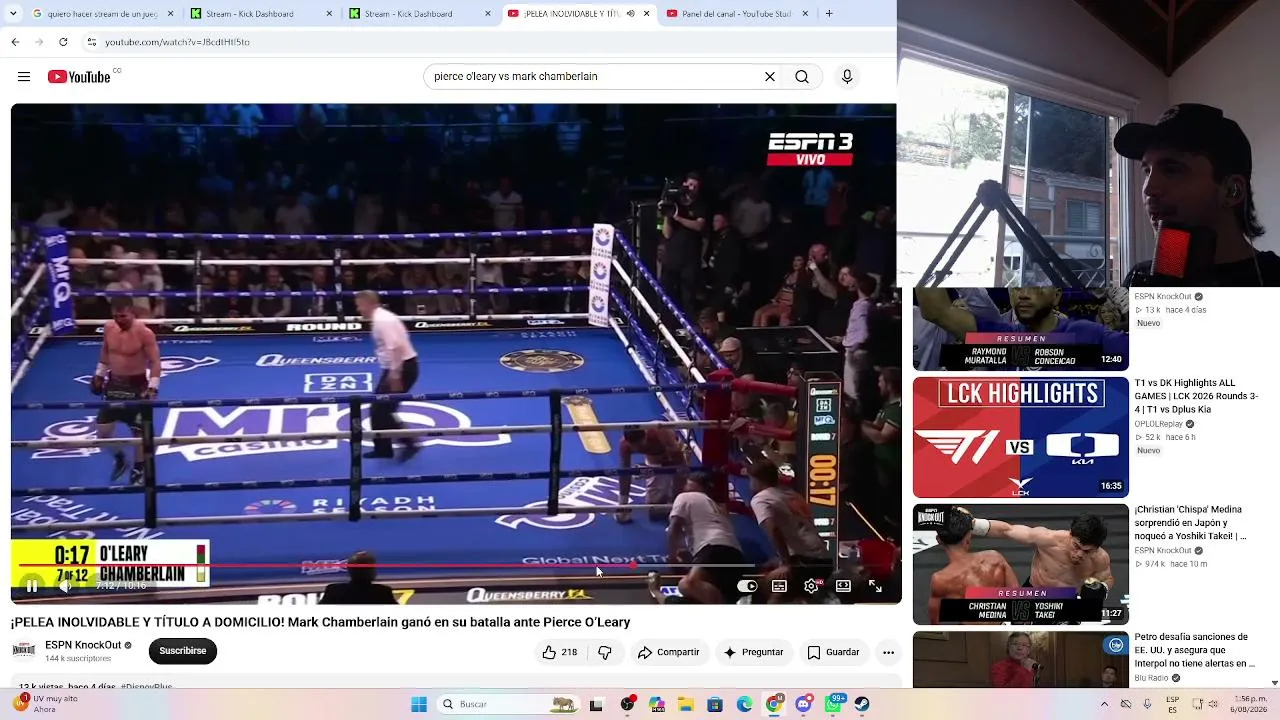
Task: Close the YouTube Studio tab
Action: (805, 14)
